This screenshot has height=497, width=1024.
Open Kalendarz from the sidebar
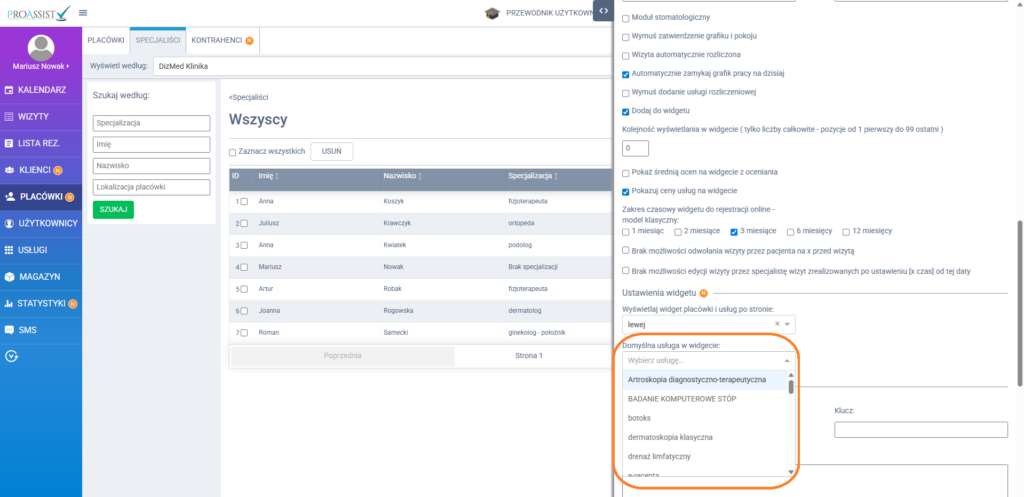[x=41, y=90]
